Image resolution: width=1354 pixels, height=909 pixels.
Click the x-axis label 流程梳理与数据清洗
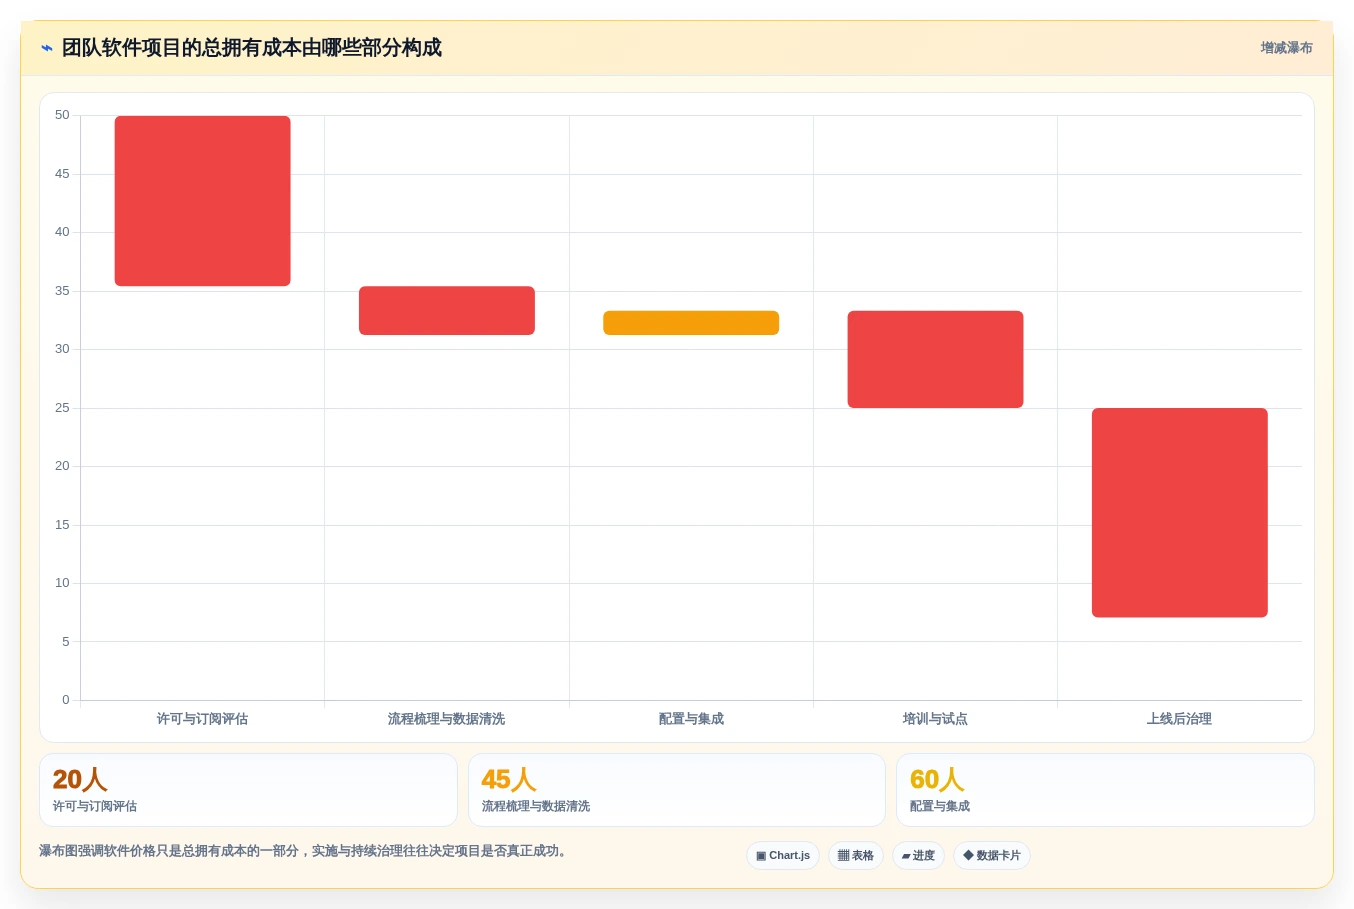tap(446, 719)
